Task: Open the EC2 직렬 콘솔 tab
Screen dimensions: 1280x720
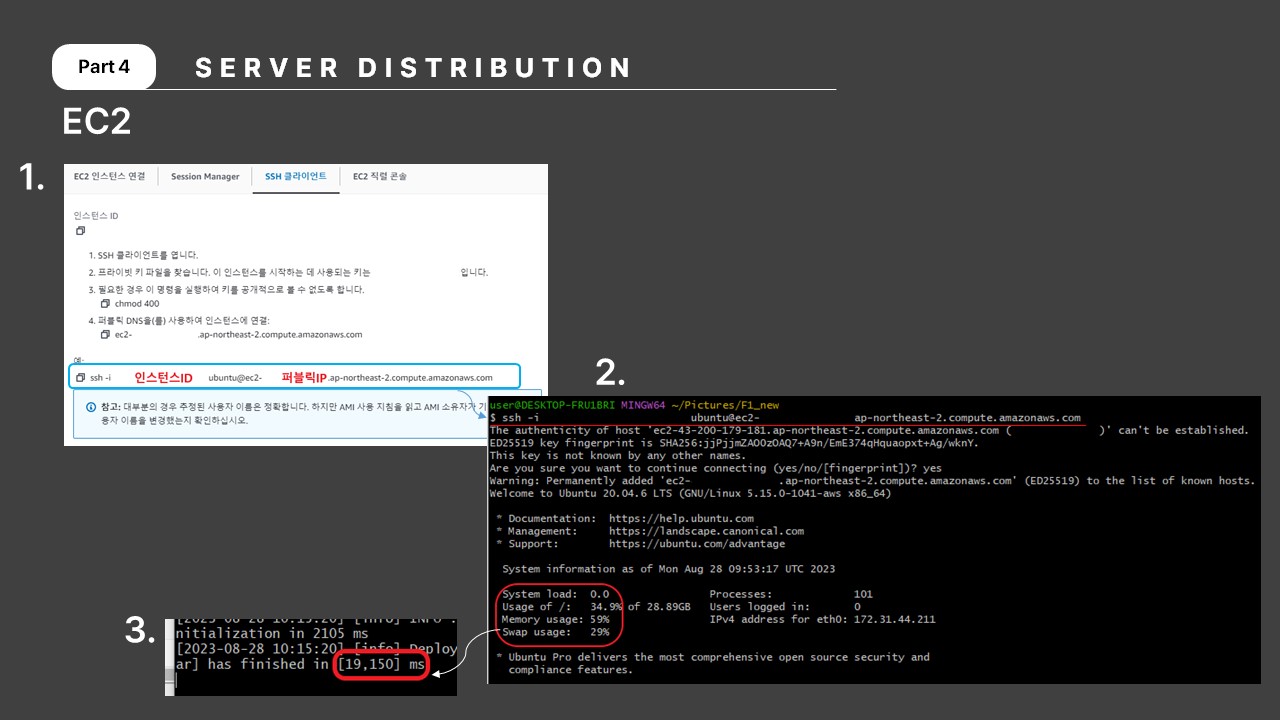Action: [379, 177]
